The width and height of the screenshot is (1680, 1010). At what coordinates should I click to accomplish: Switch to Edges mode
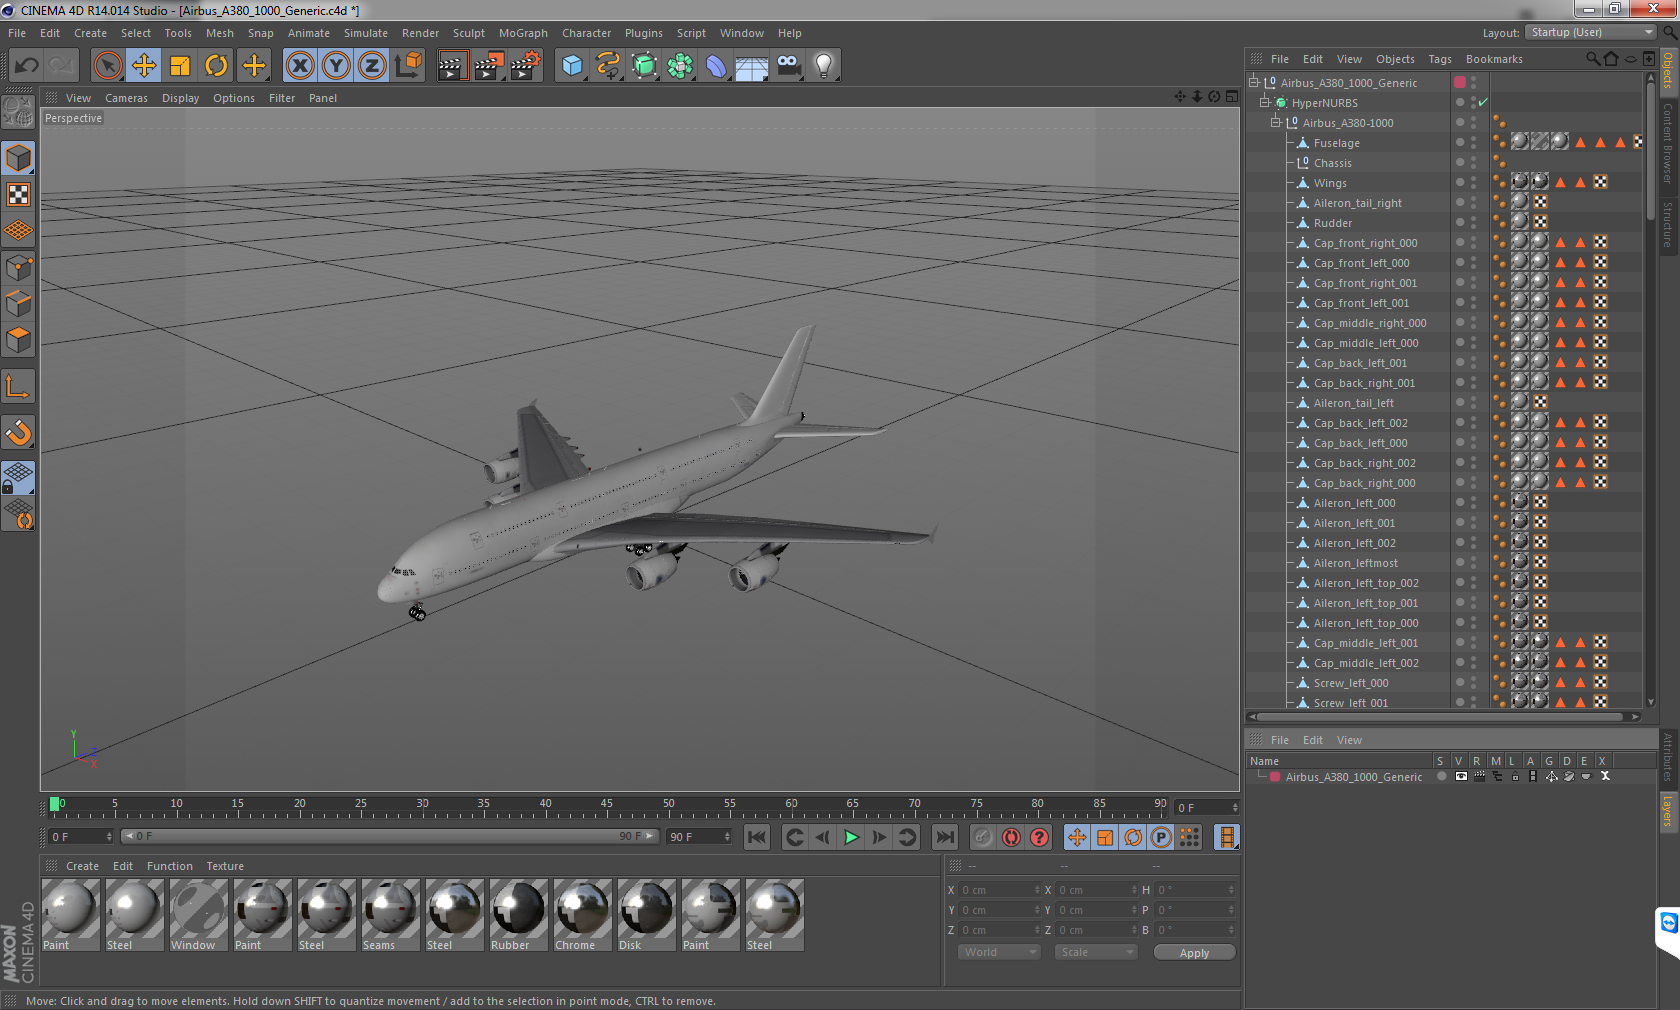click(18, 304)
